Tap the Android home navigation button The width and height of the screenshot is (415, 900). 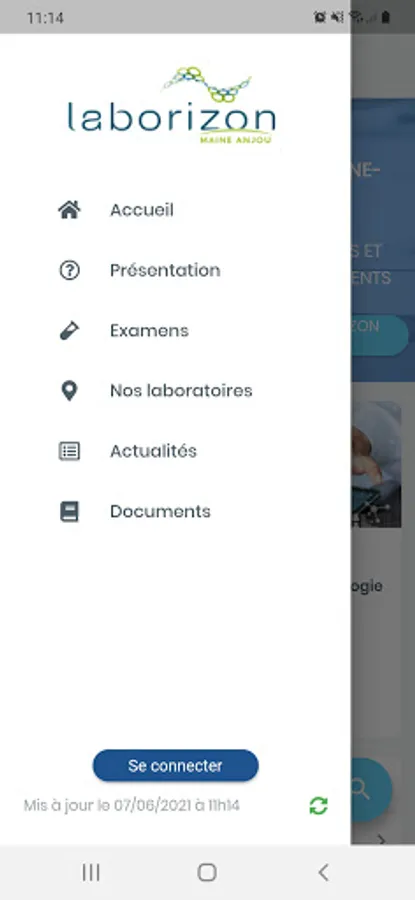tap(207, 872)
